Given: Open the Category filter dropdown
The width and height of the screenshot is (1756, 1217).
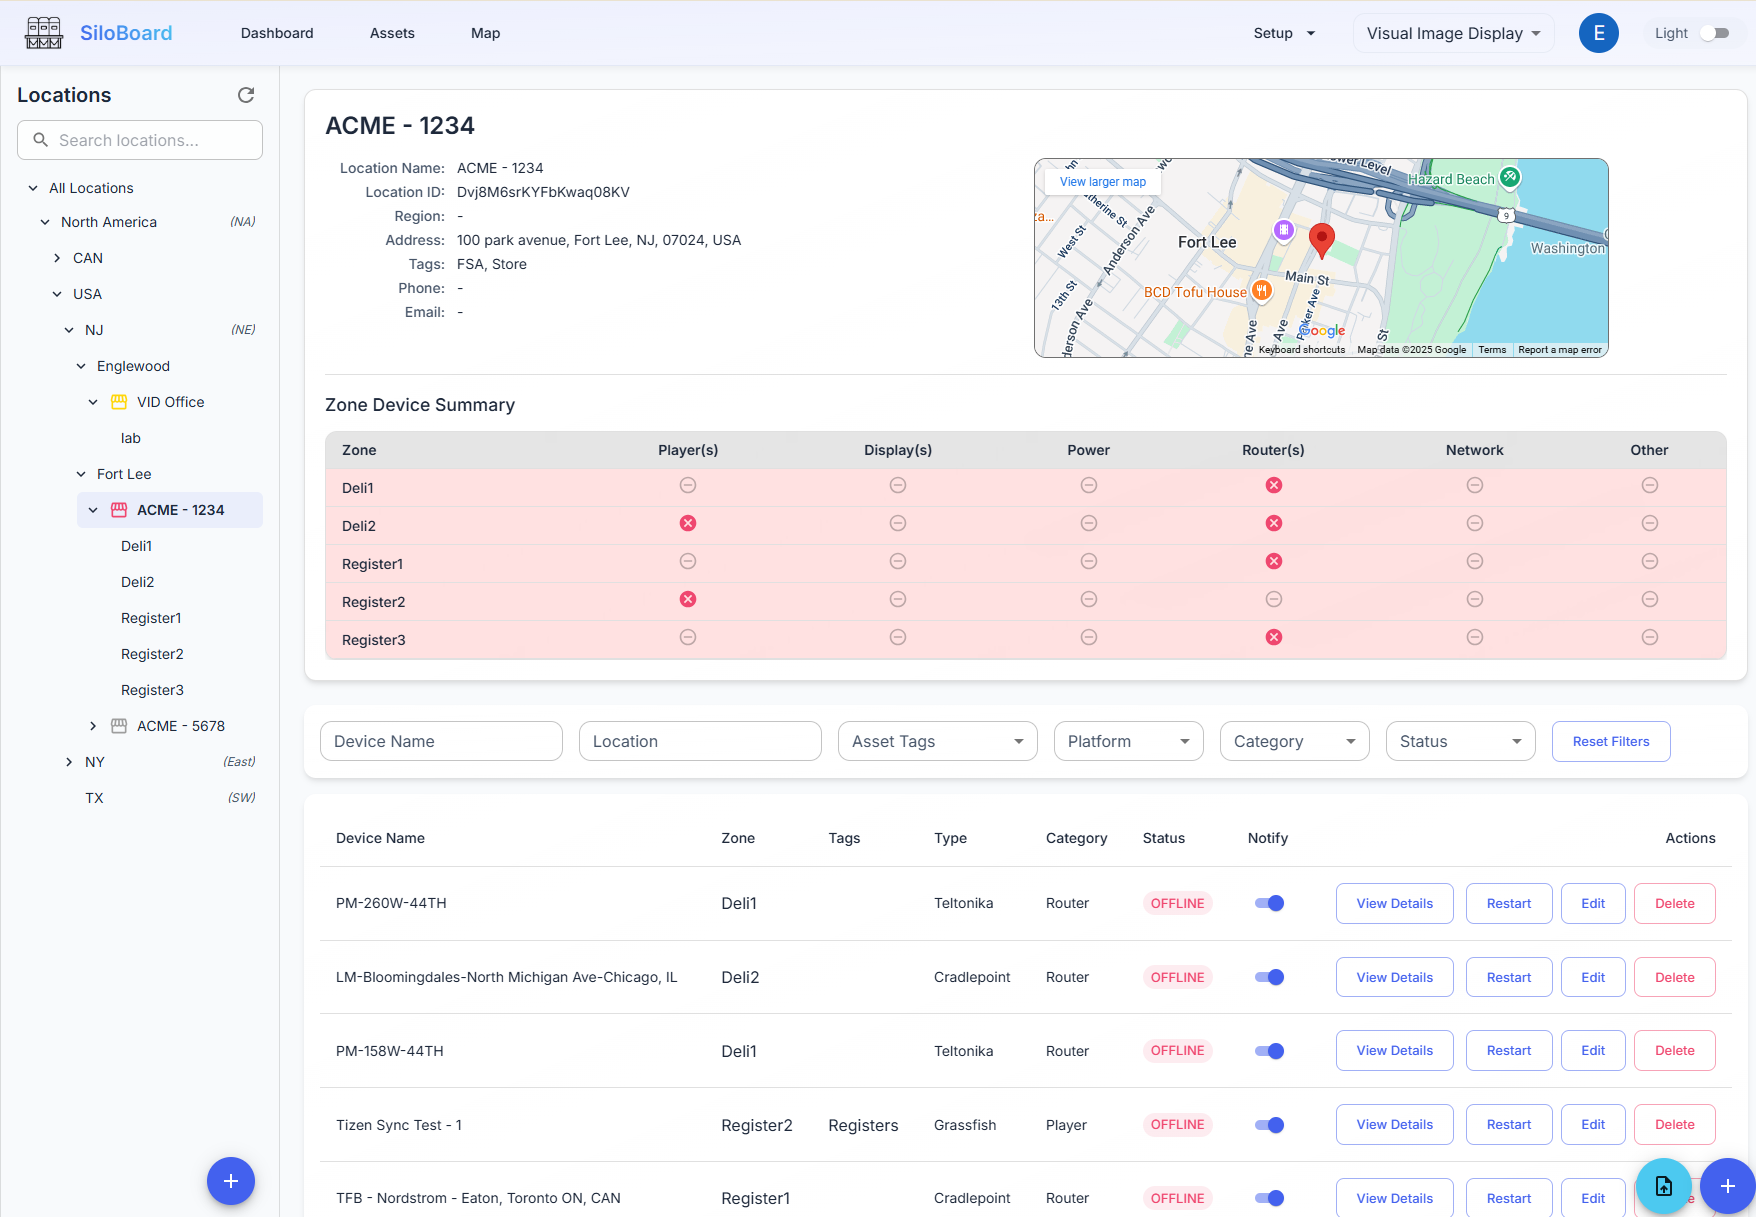Looking at the screenshot, I should click(1295, 741).
